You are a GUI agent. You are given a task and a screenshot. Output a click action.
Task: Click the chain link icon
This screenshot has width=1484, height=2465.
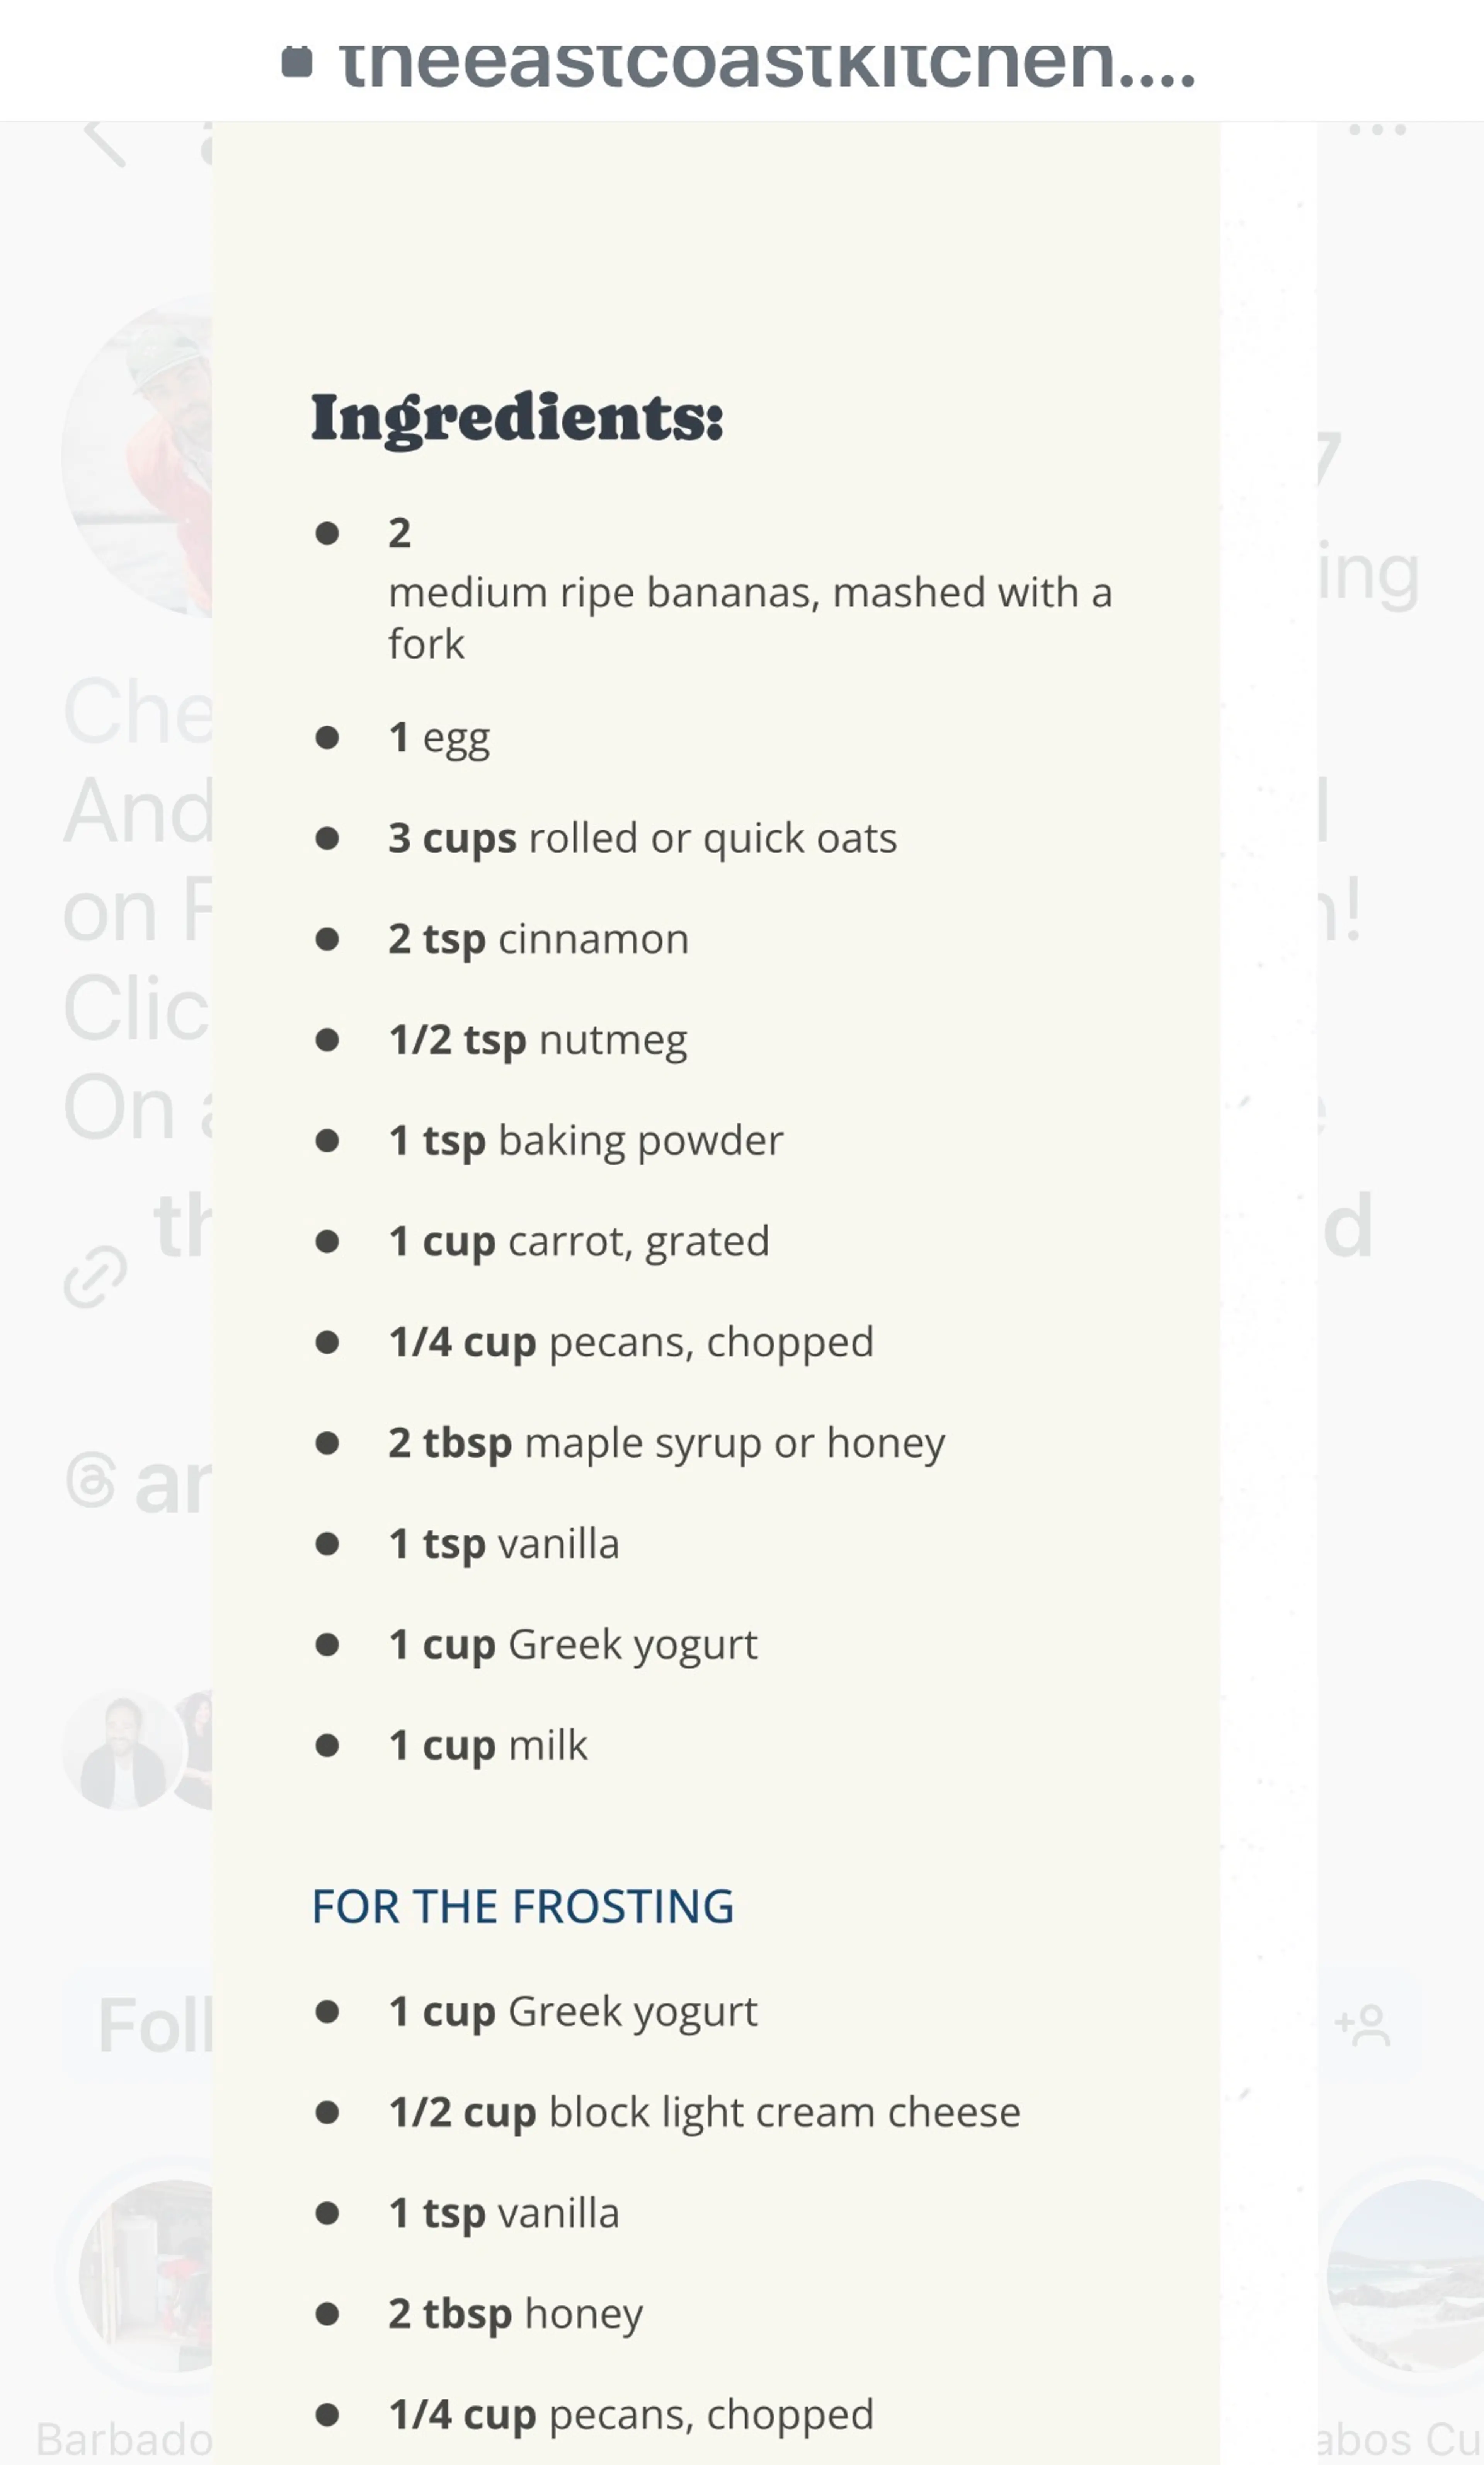click(95, 1277)
